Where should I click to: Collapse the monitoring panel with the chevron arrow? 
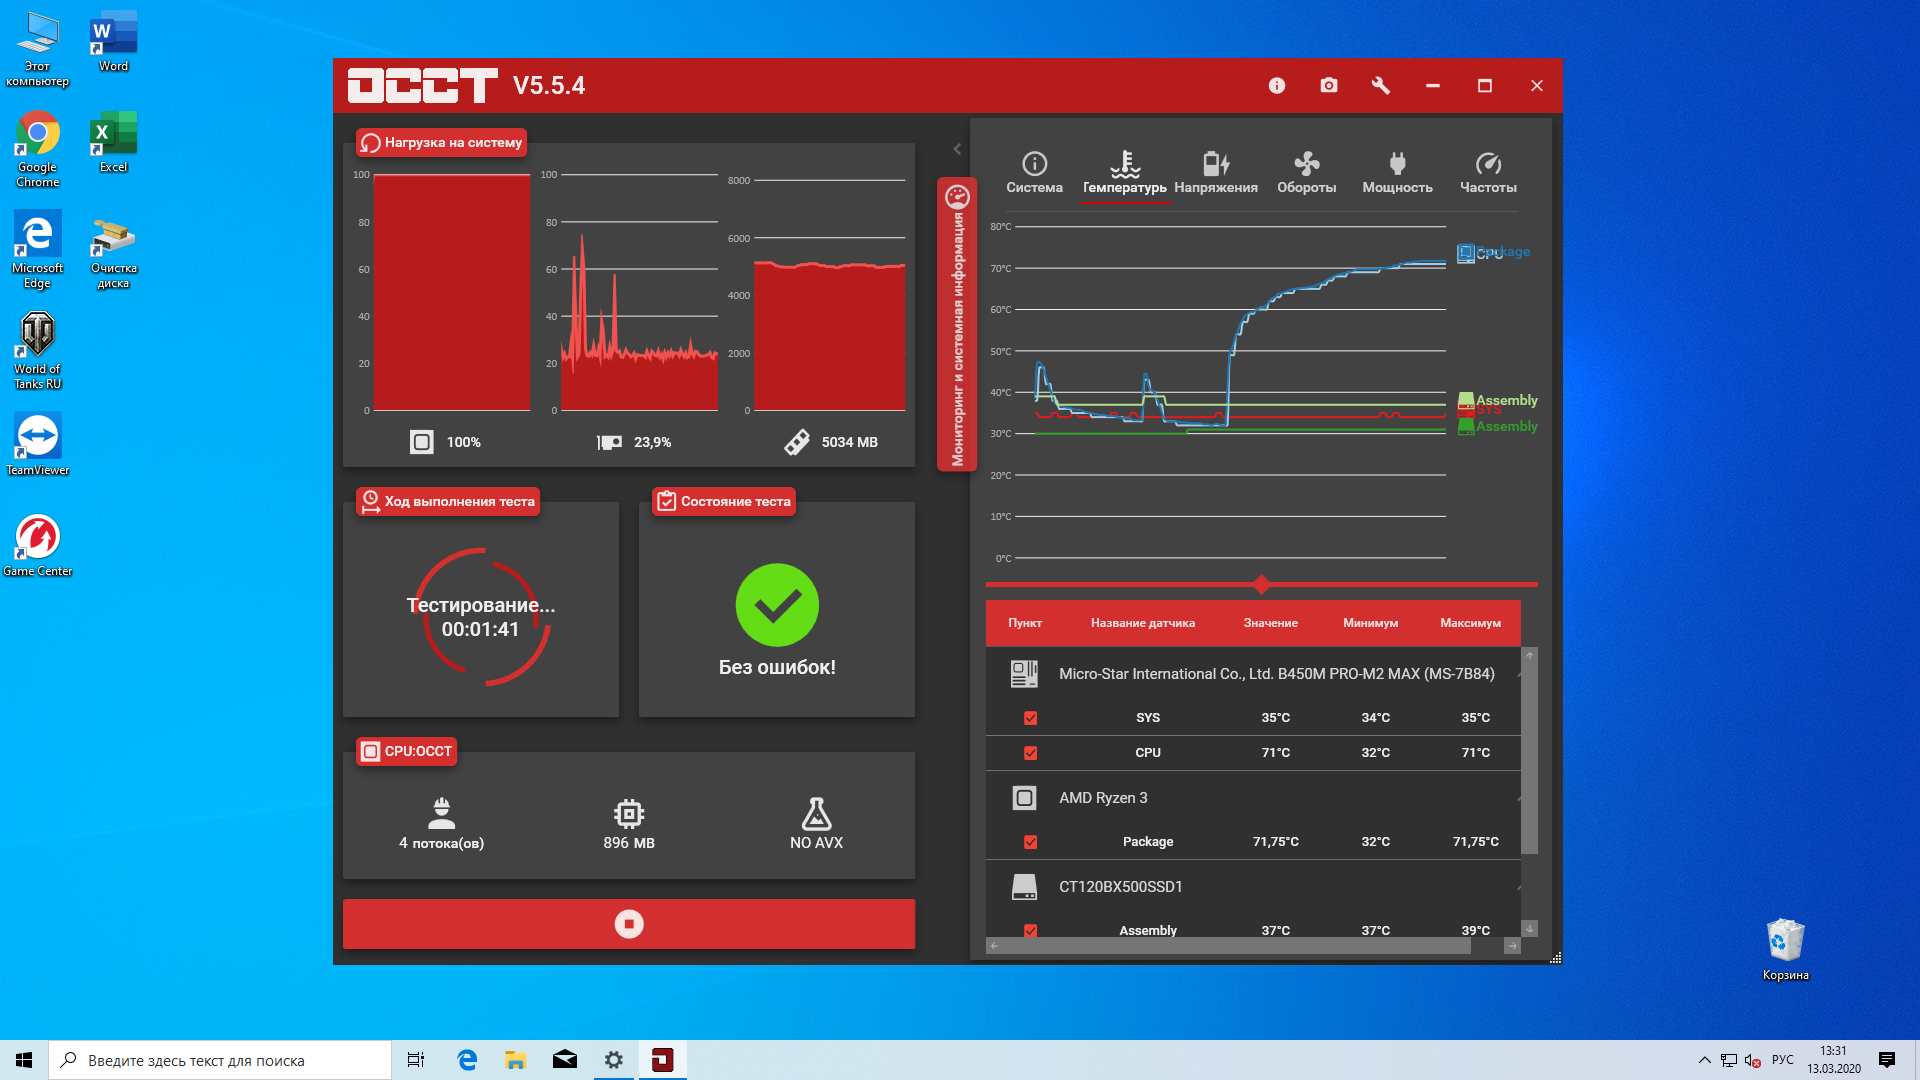click(957, 149)
